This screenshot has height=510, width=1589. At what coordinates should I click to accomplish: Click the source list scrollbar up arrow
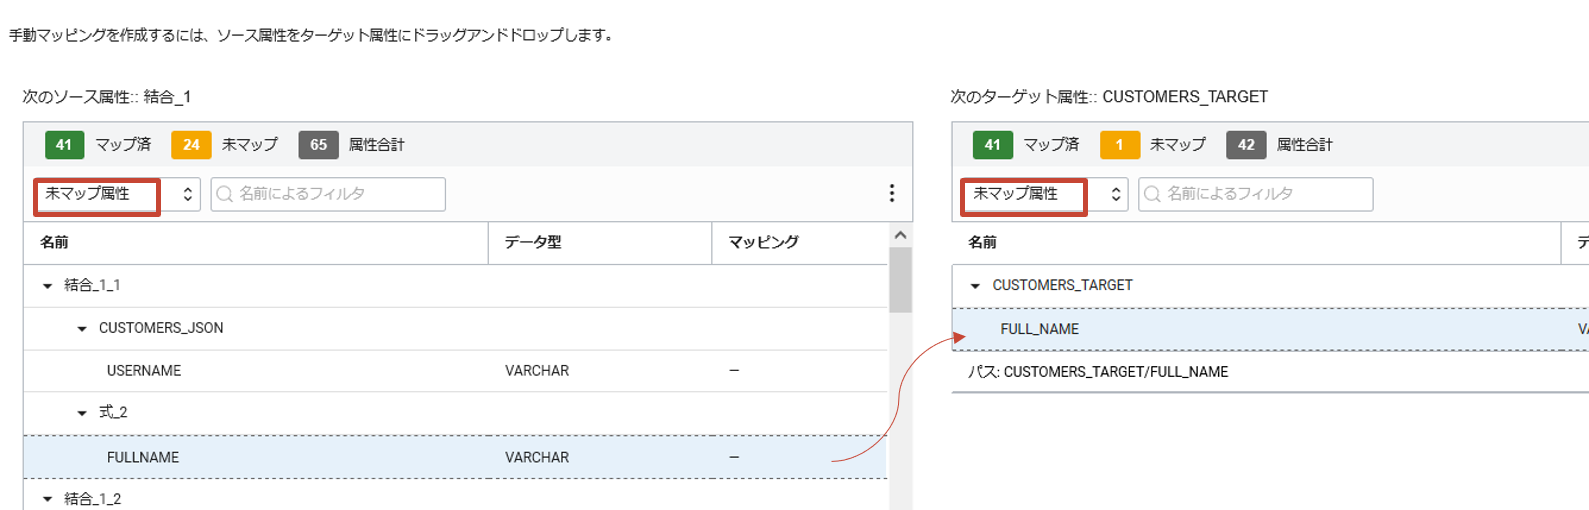click(900, 235)
